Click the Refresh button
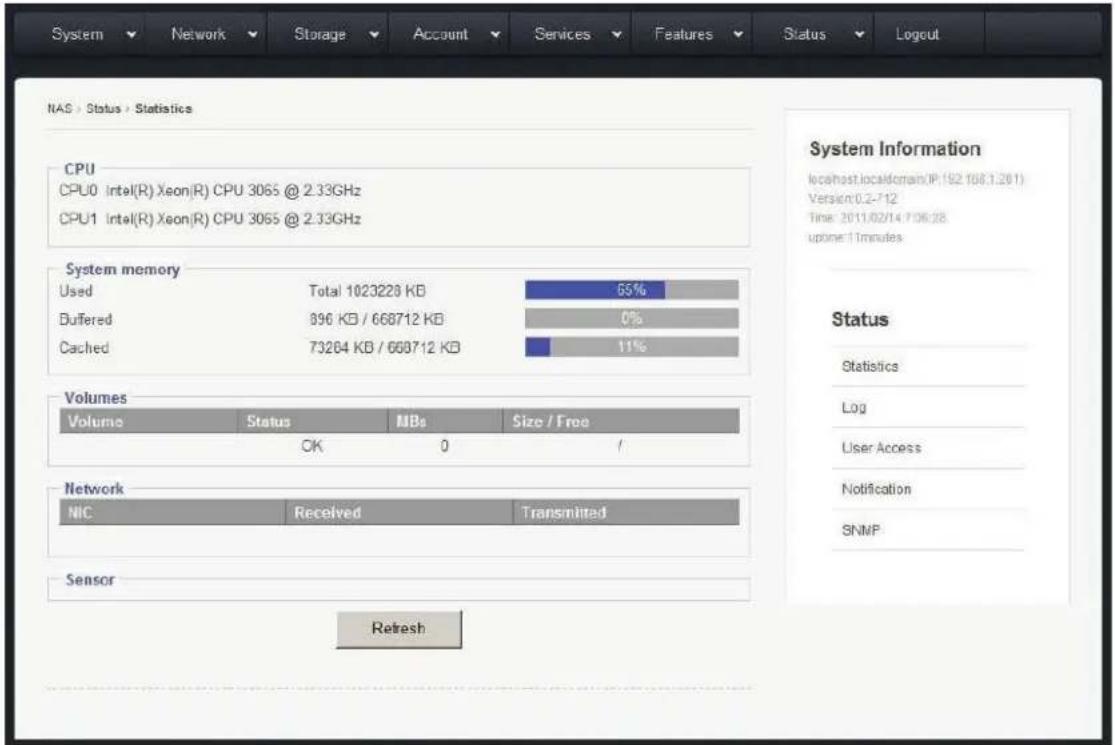The image size is (1115, 745). point(399,629)
